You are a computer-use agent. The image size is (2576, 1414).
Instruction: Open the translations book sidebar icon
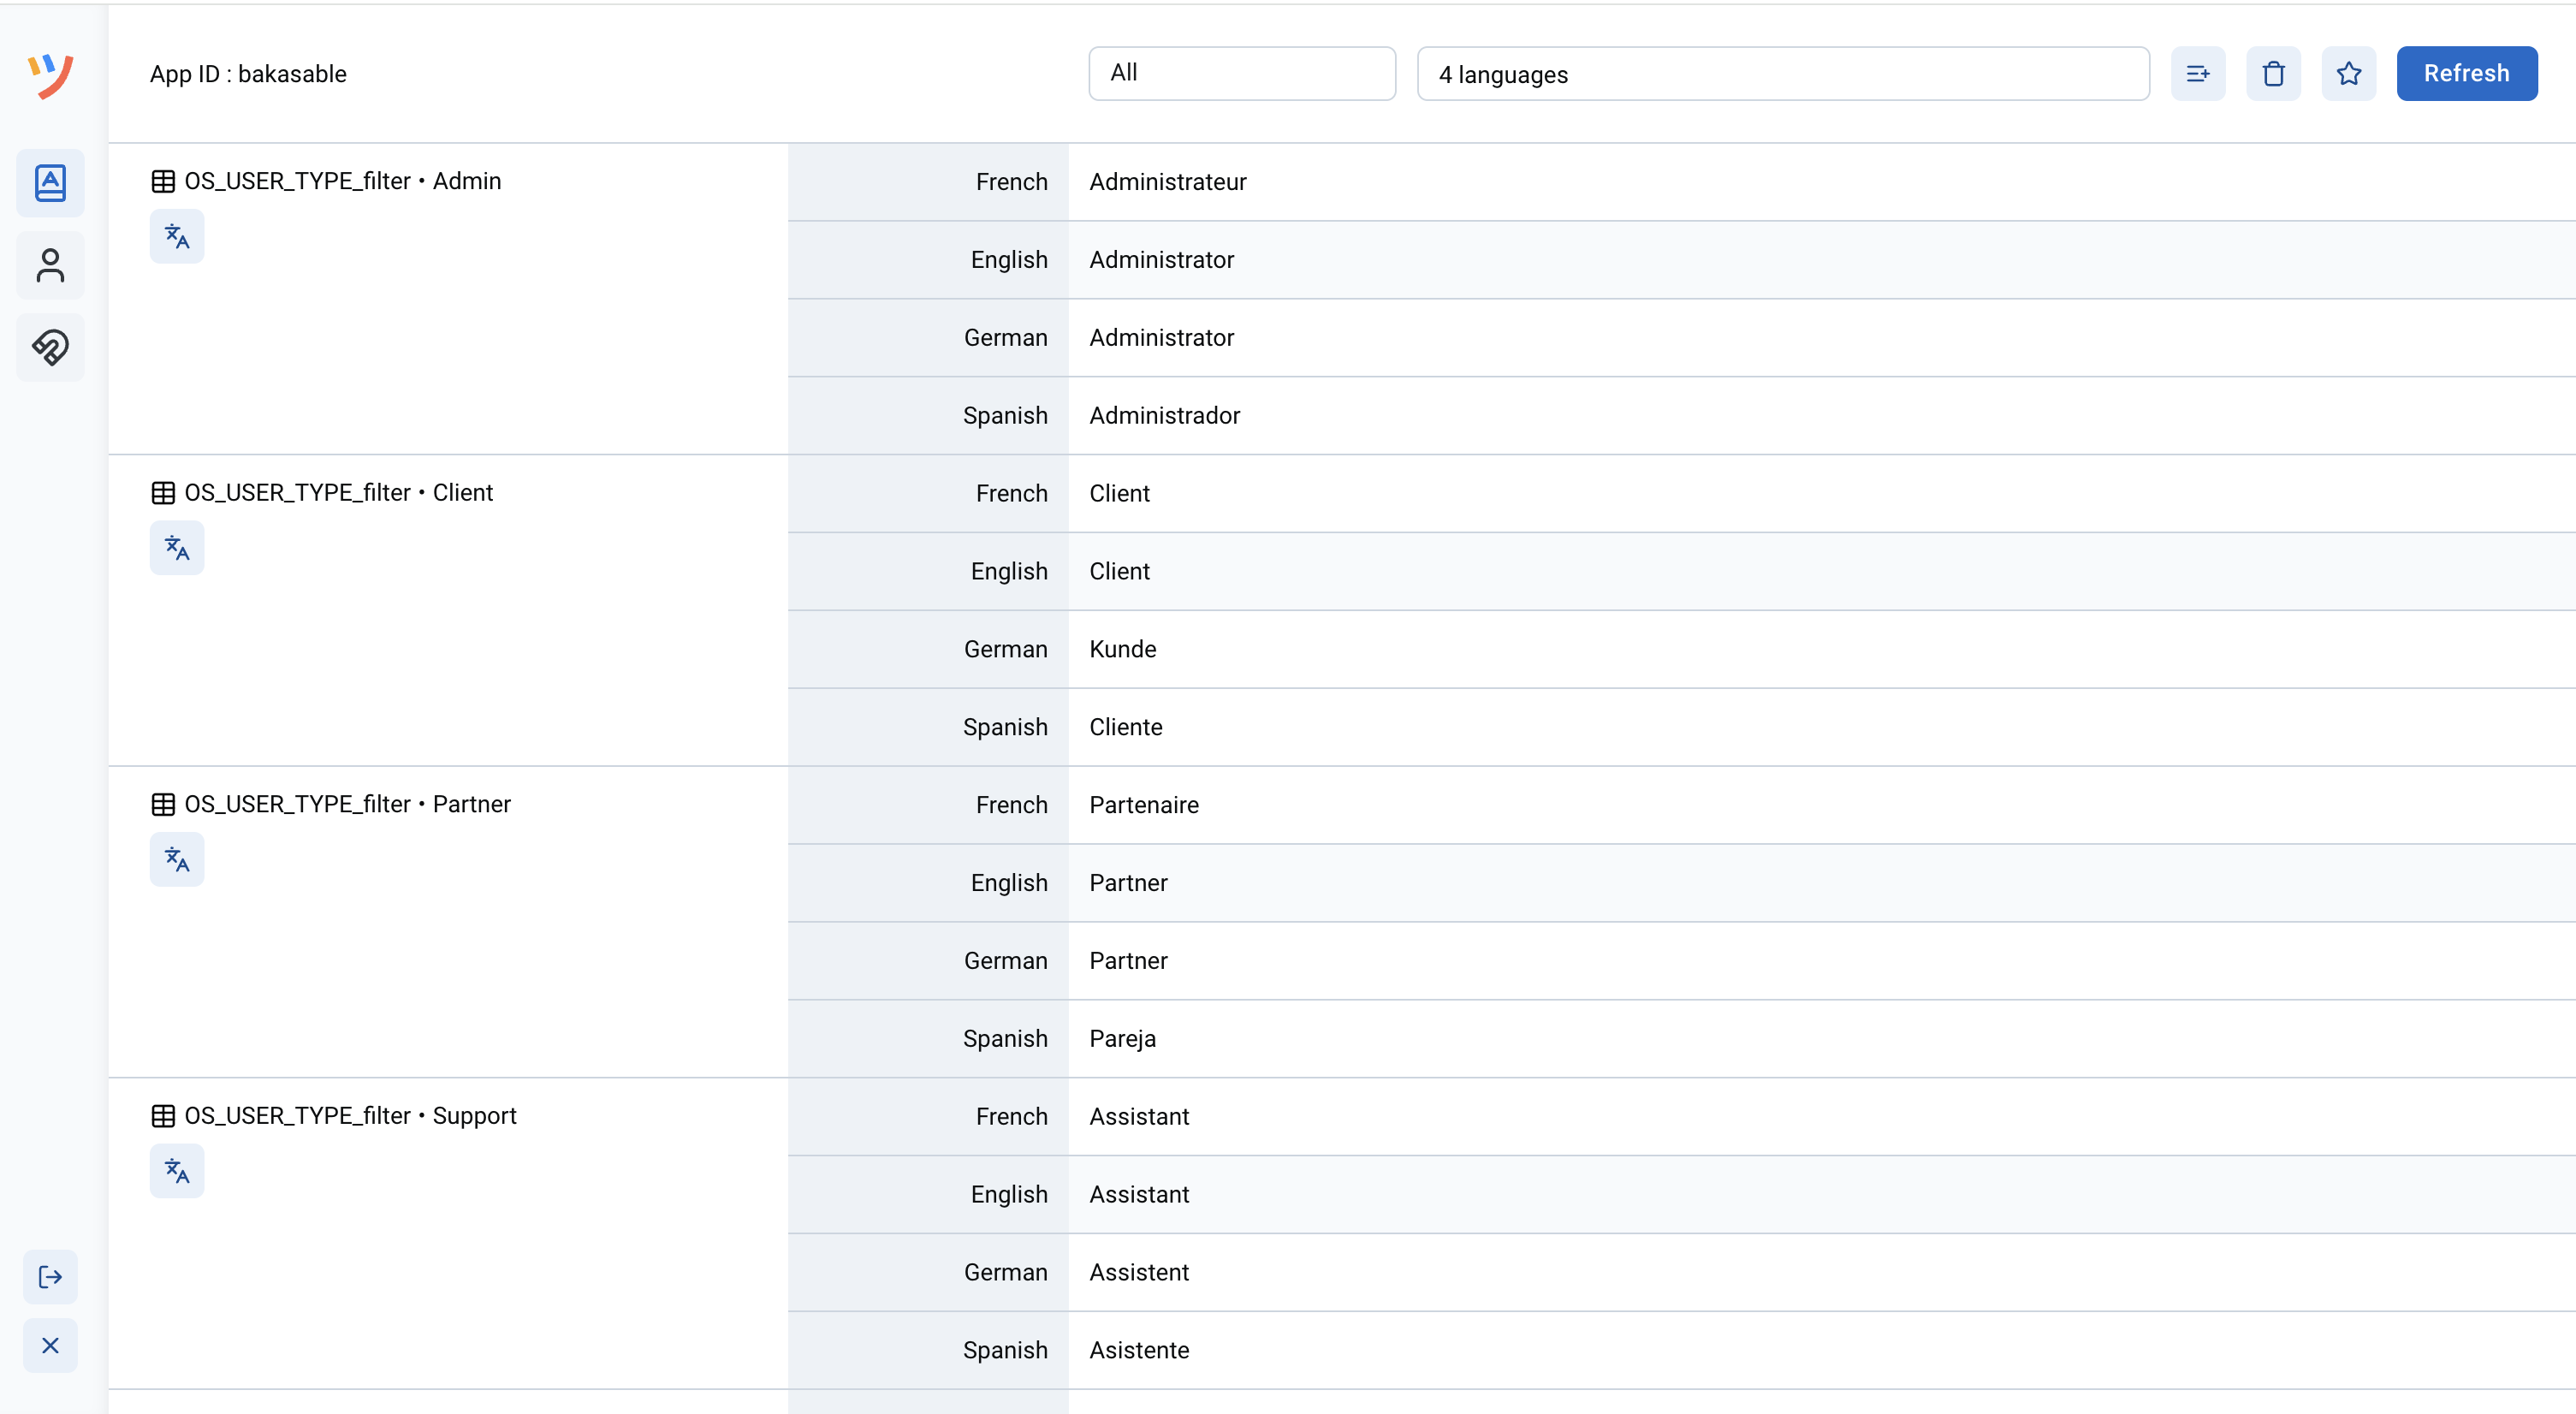click(50, 183)
